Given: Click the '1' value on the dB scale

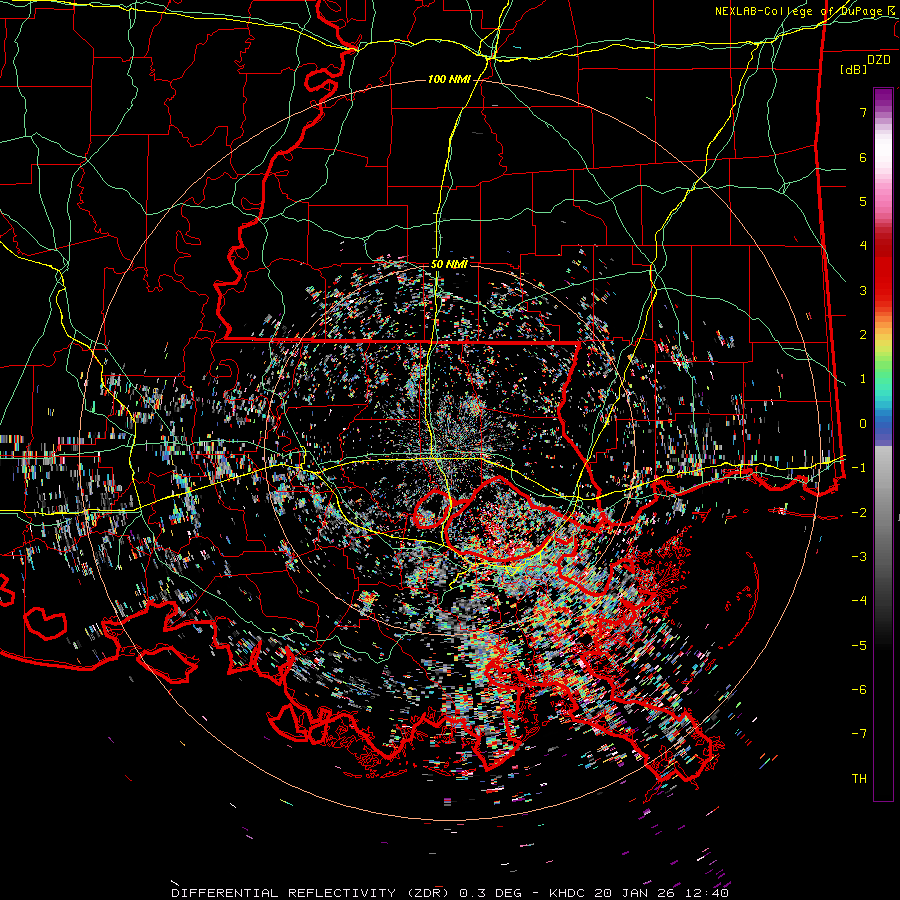Looking at the screenshot, I should point(863,379).
